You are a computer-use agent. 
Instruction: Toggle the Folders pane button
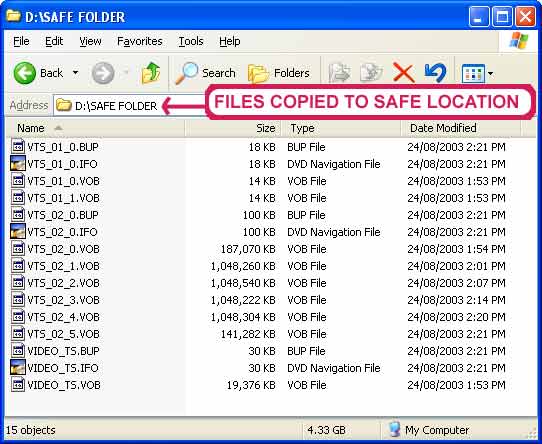(279, 73)
